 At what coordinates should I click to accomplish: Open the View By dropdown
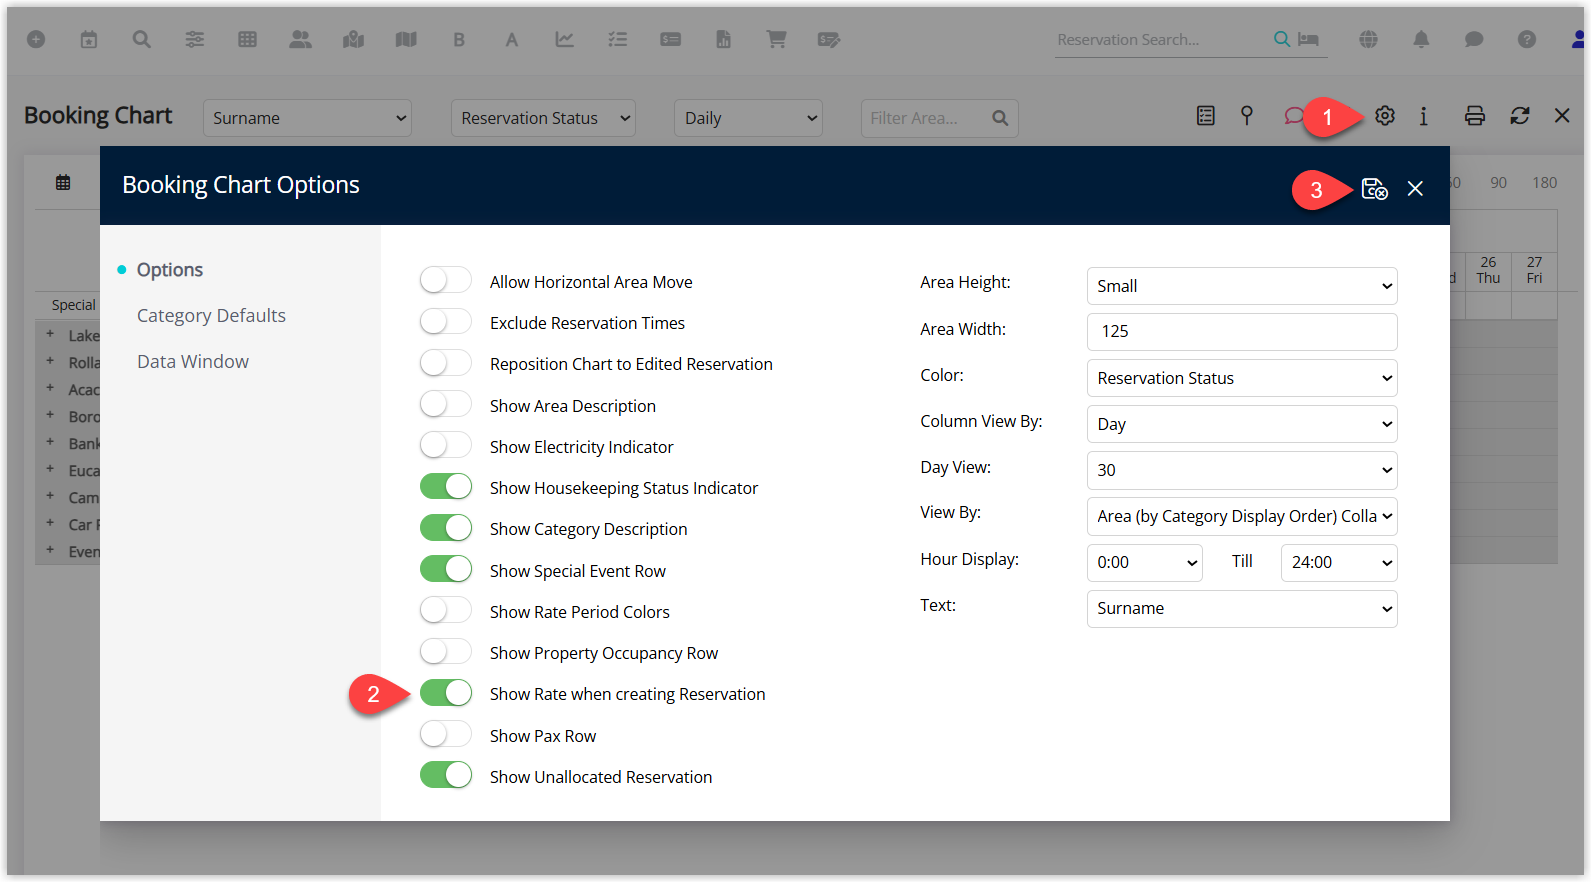(1242, 516)
